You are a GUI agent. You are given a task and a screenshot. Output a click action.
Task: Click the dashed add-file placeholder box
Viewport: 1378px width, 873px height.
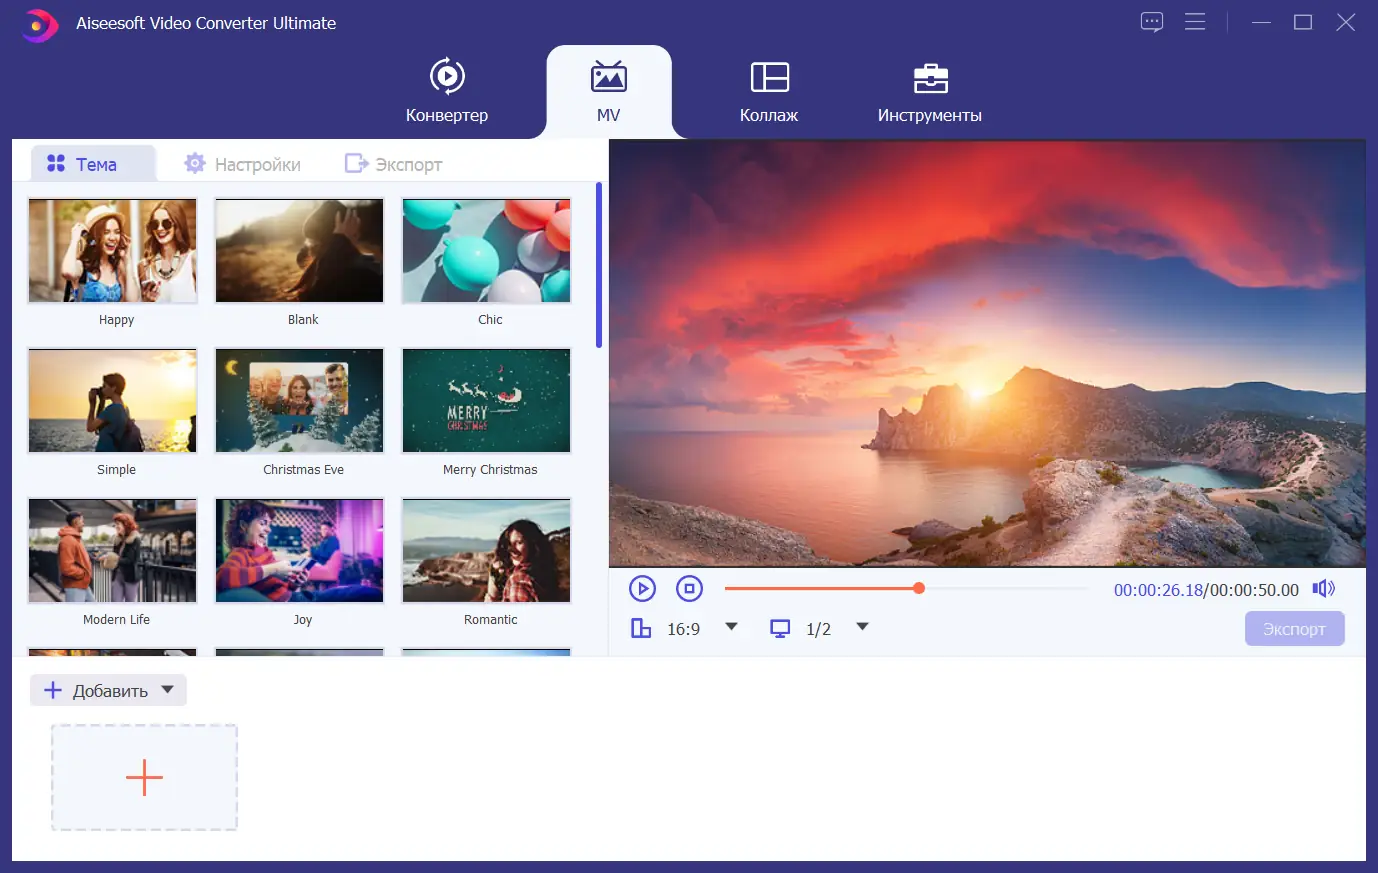tap(144, 778)
